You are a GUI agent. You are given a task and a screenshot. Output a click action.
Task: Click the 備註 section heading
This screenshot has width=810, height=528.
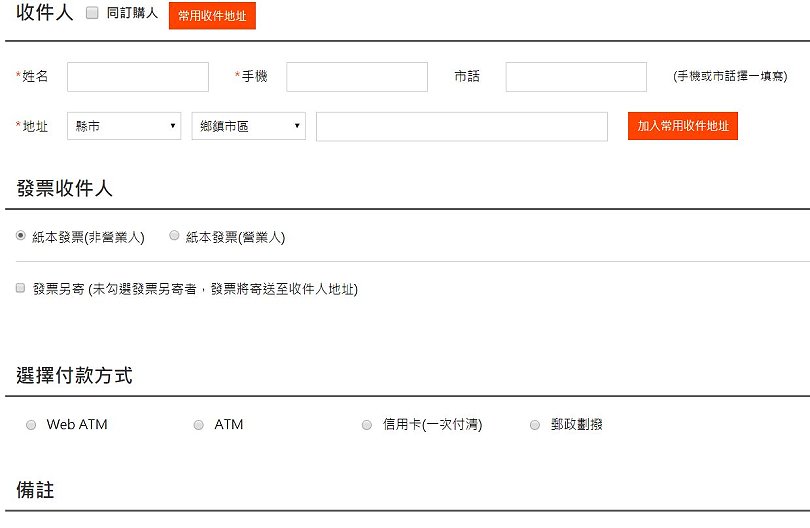[35, 490]
